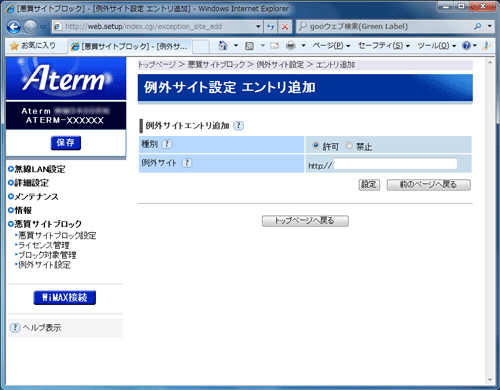Expand 情報 sidebar menu
Viewport: 500px width, 390px height.
[20, 210]
